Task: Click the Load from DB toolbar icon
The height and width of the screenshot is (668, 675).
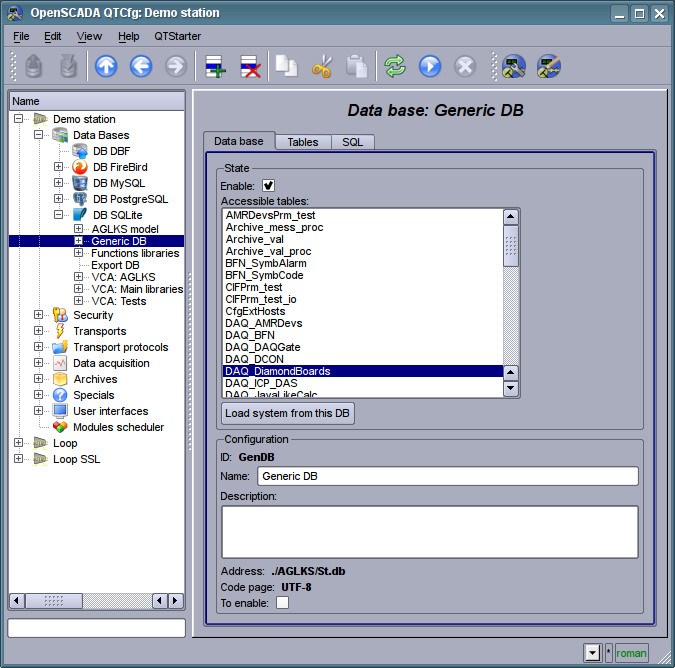Action: coord(34,67)
